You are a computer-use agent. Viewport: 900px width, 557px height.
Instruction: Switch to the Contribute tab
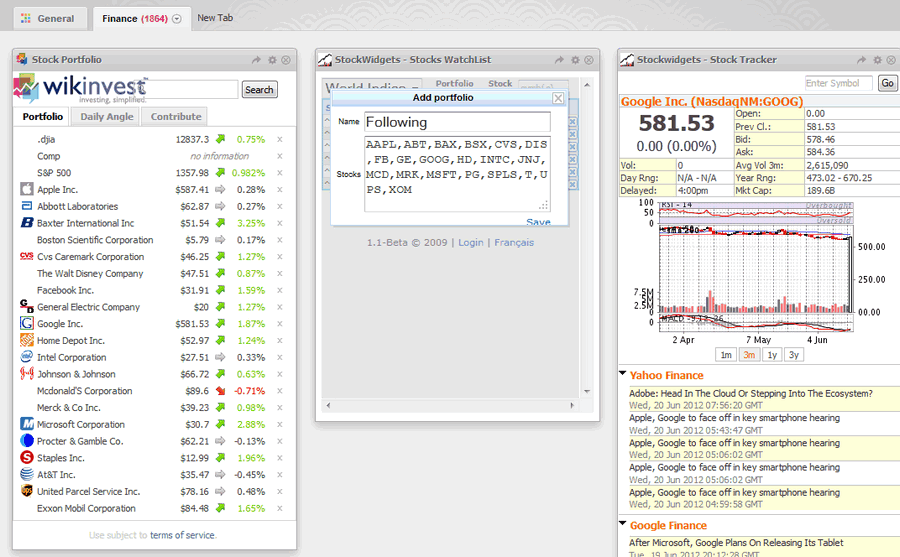176,117
